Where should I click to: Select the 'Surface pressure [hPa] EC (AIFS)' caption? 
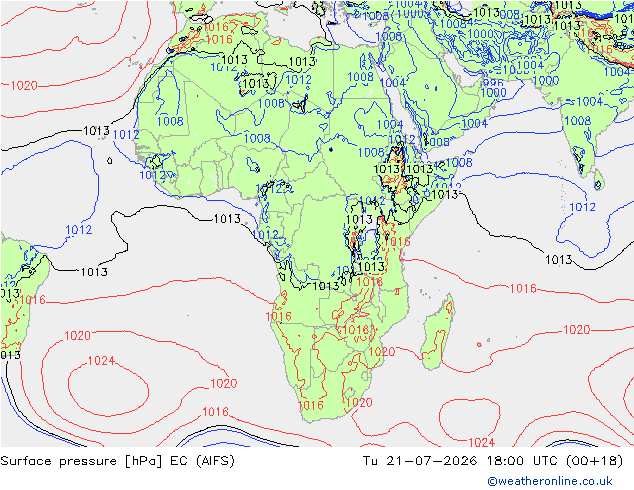(x=117, y=461)
